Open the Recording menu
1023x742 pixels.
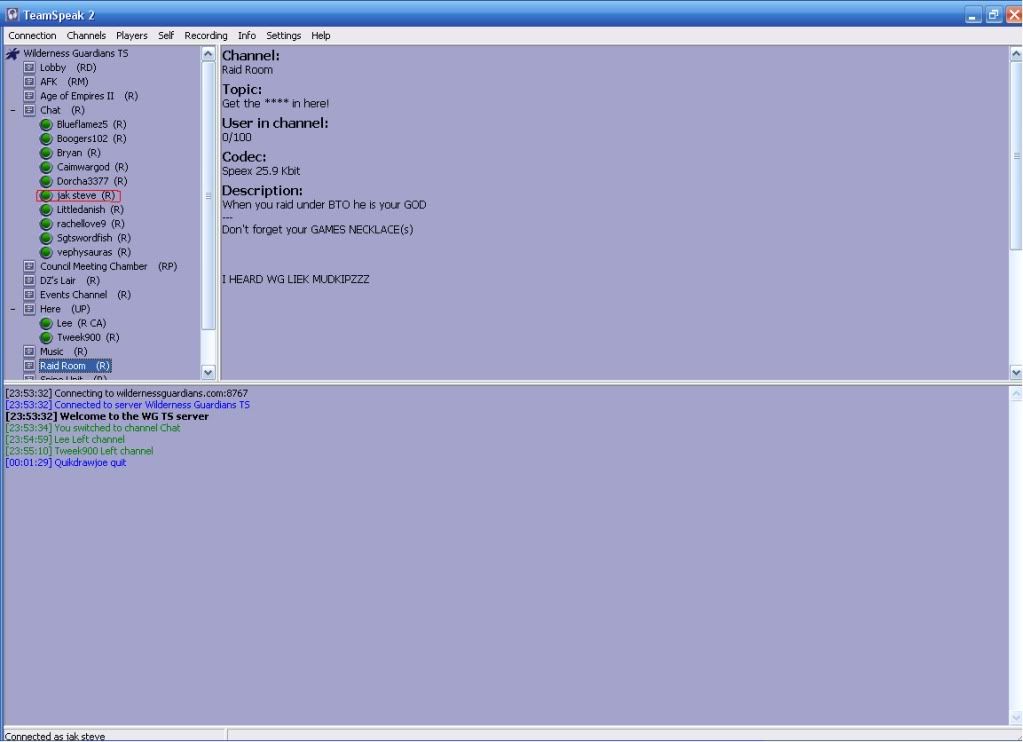[x=206, y=35]
